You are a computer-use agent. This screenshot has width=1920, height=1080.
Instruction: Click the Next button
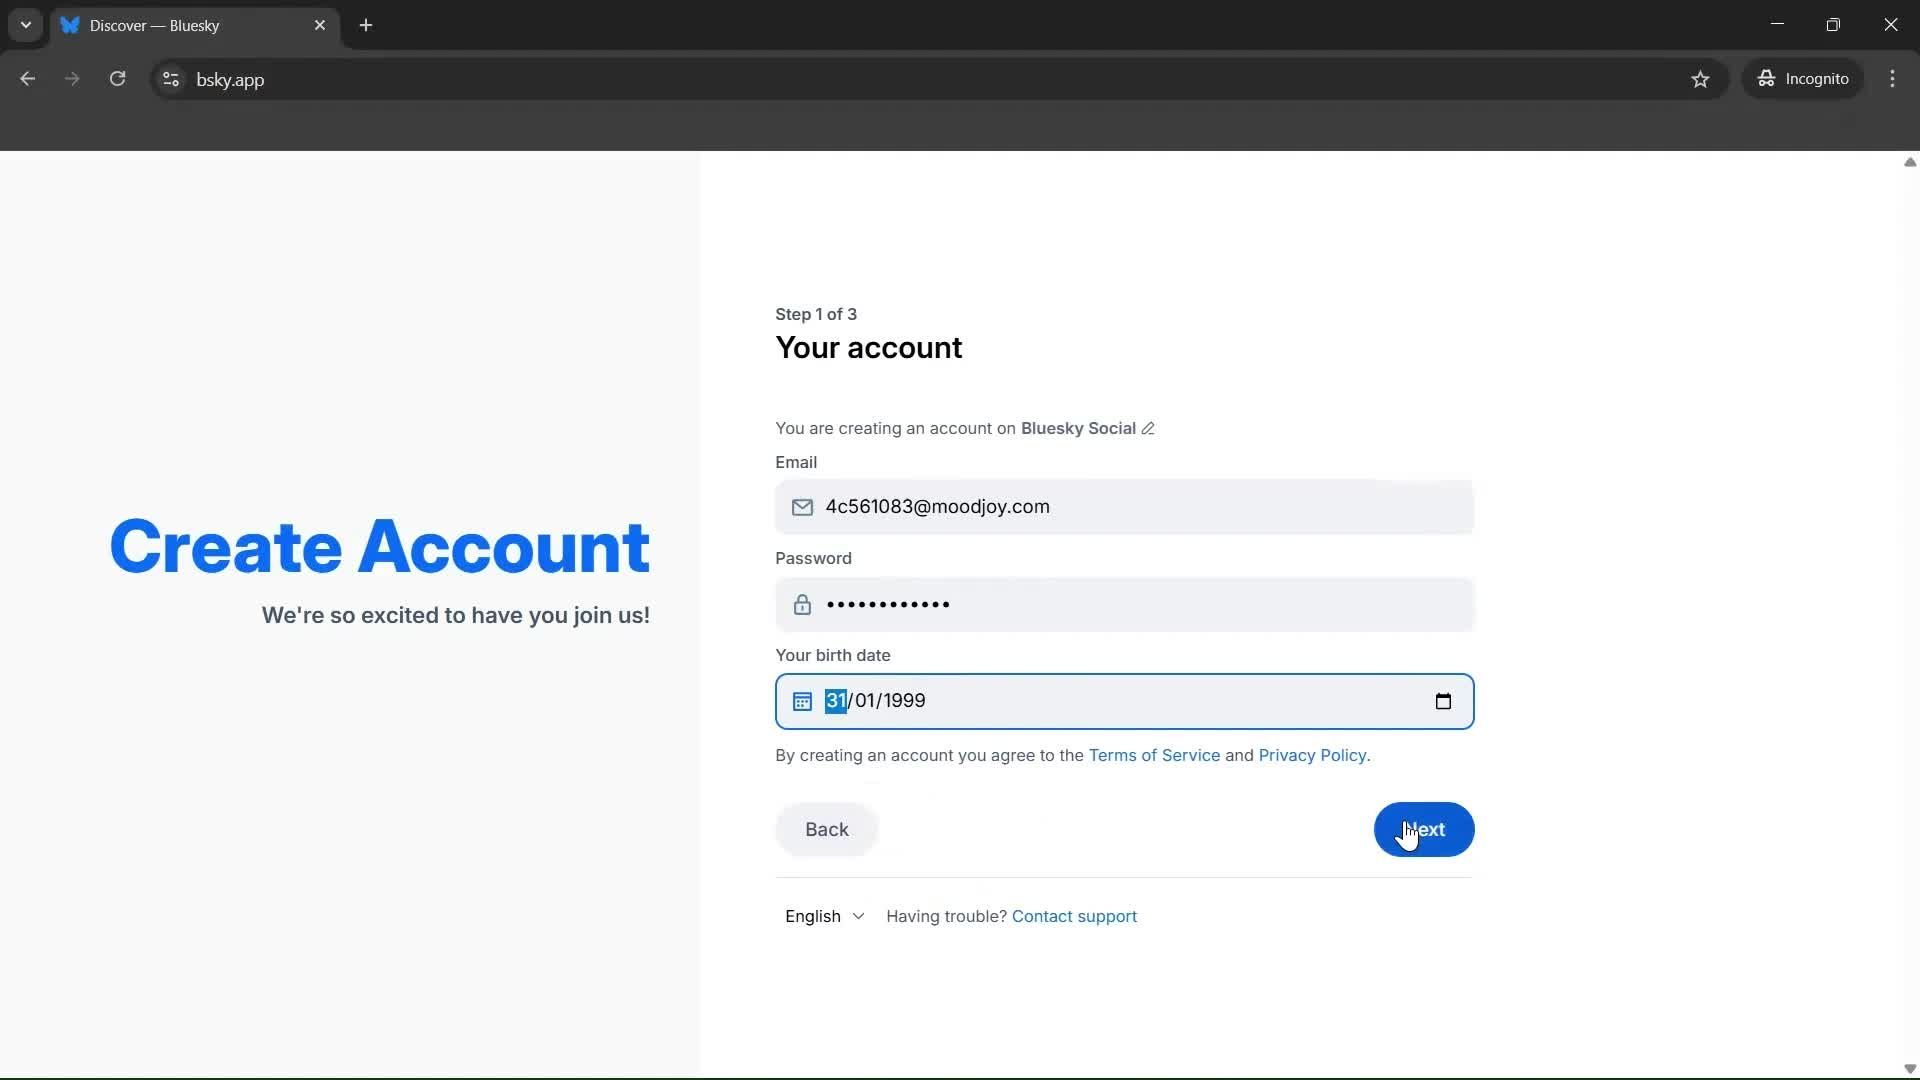[1423, 829]
